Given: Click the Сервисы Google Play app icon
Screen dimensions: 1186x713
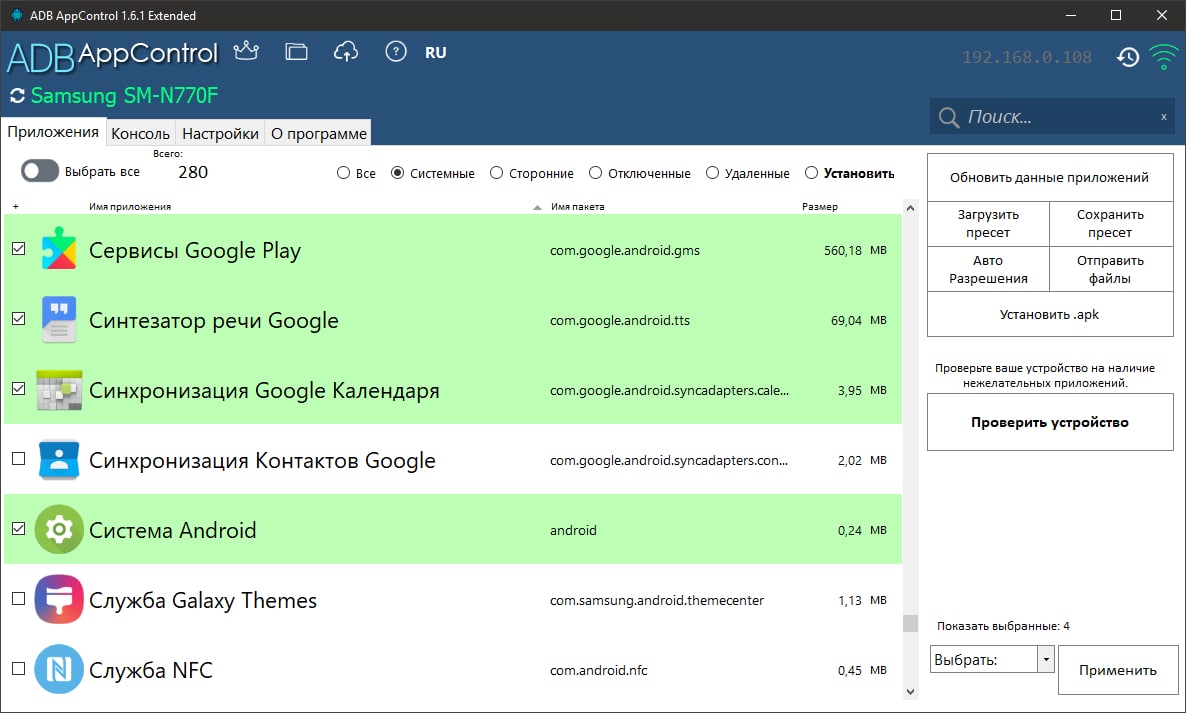Looking at the screenshot, I should coord(59,249).
